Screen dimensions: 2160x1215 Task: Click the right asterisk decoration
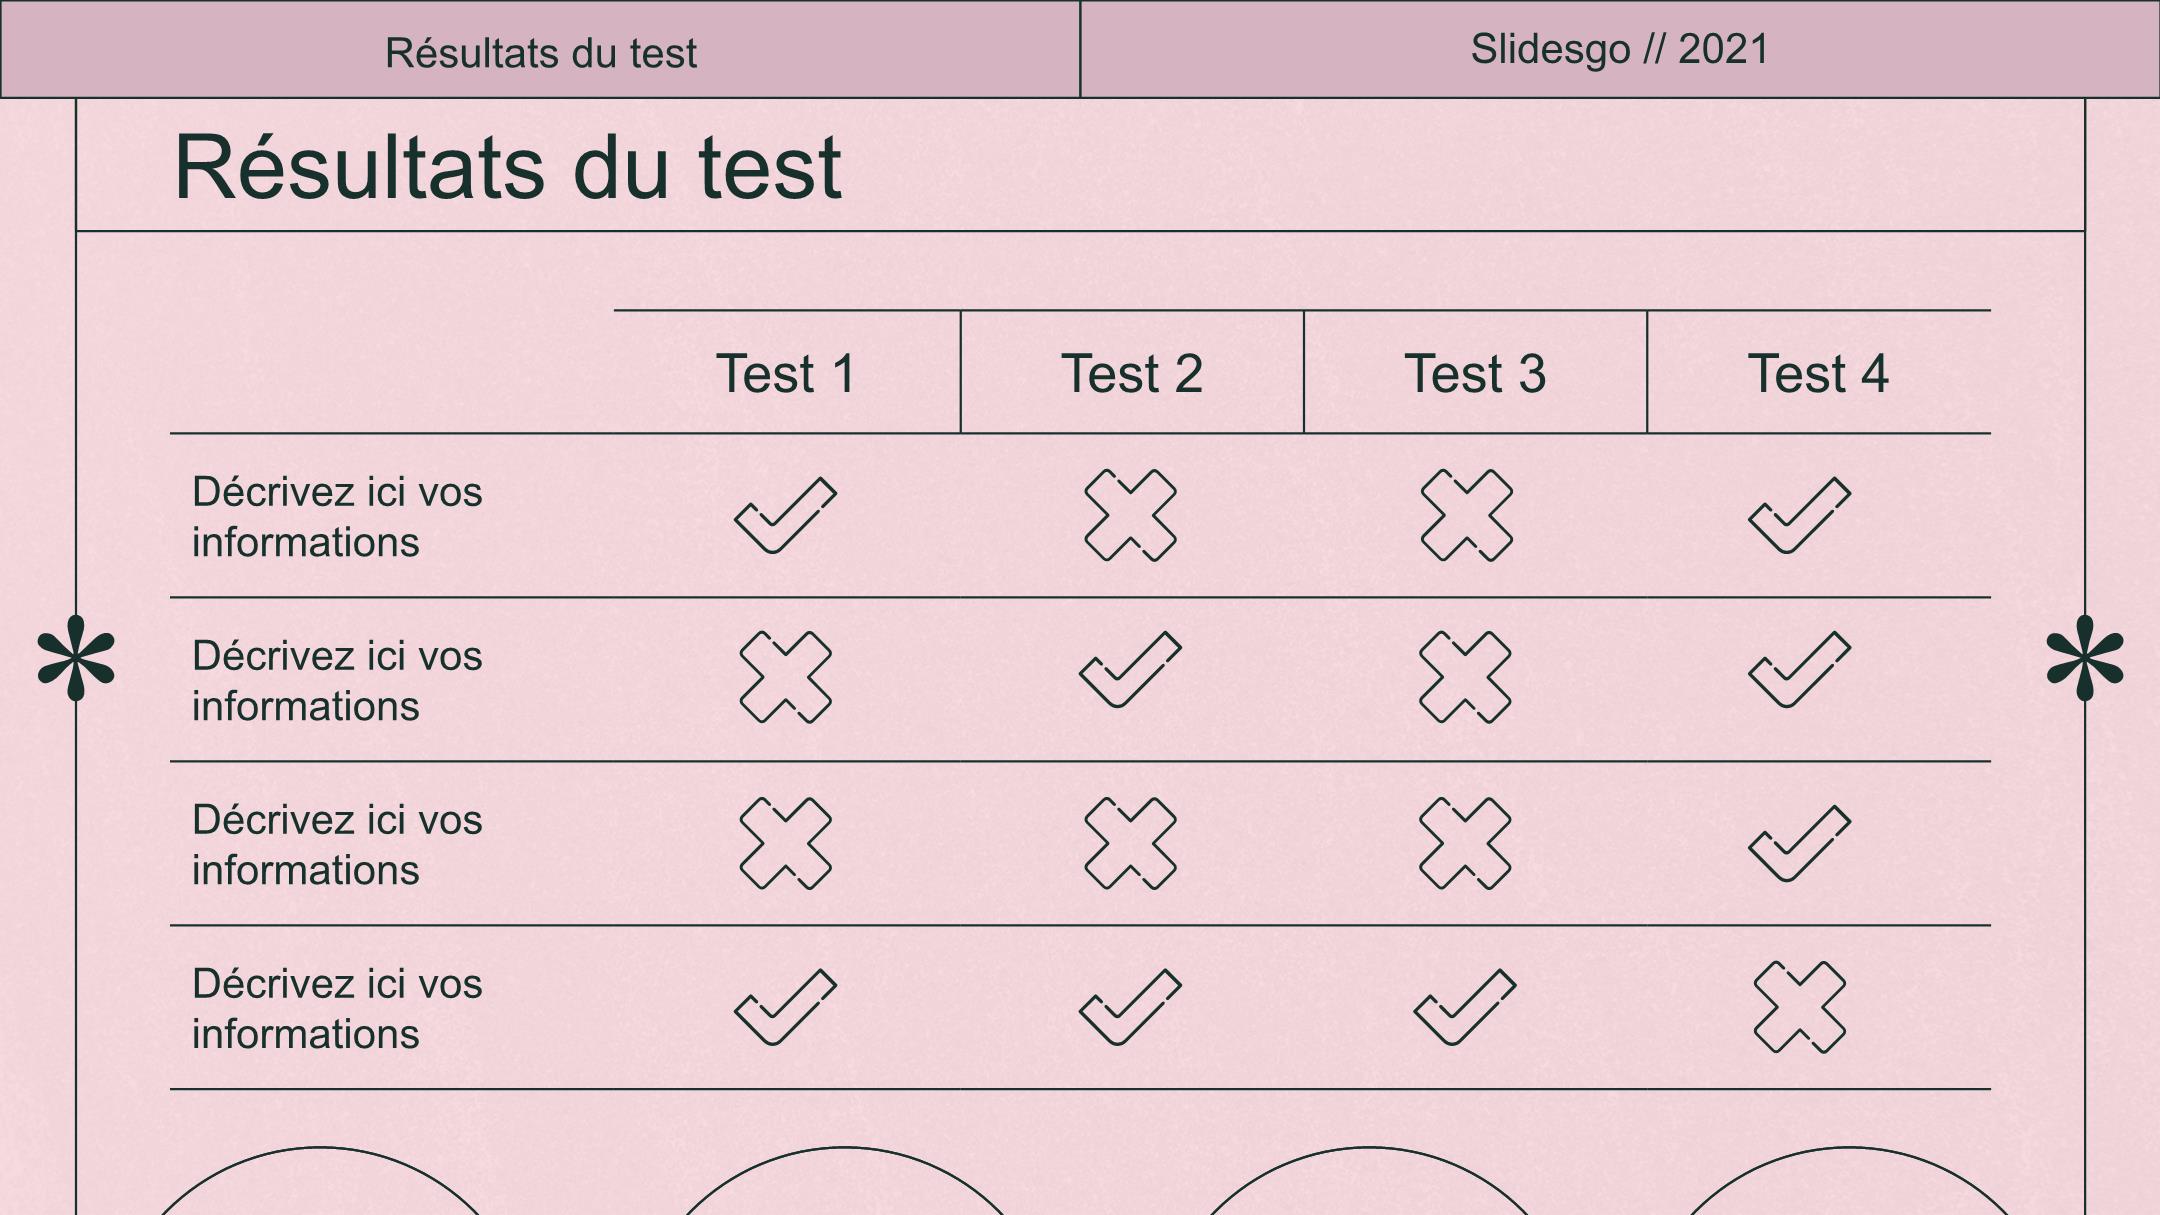point(2085,657)
